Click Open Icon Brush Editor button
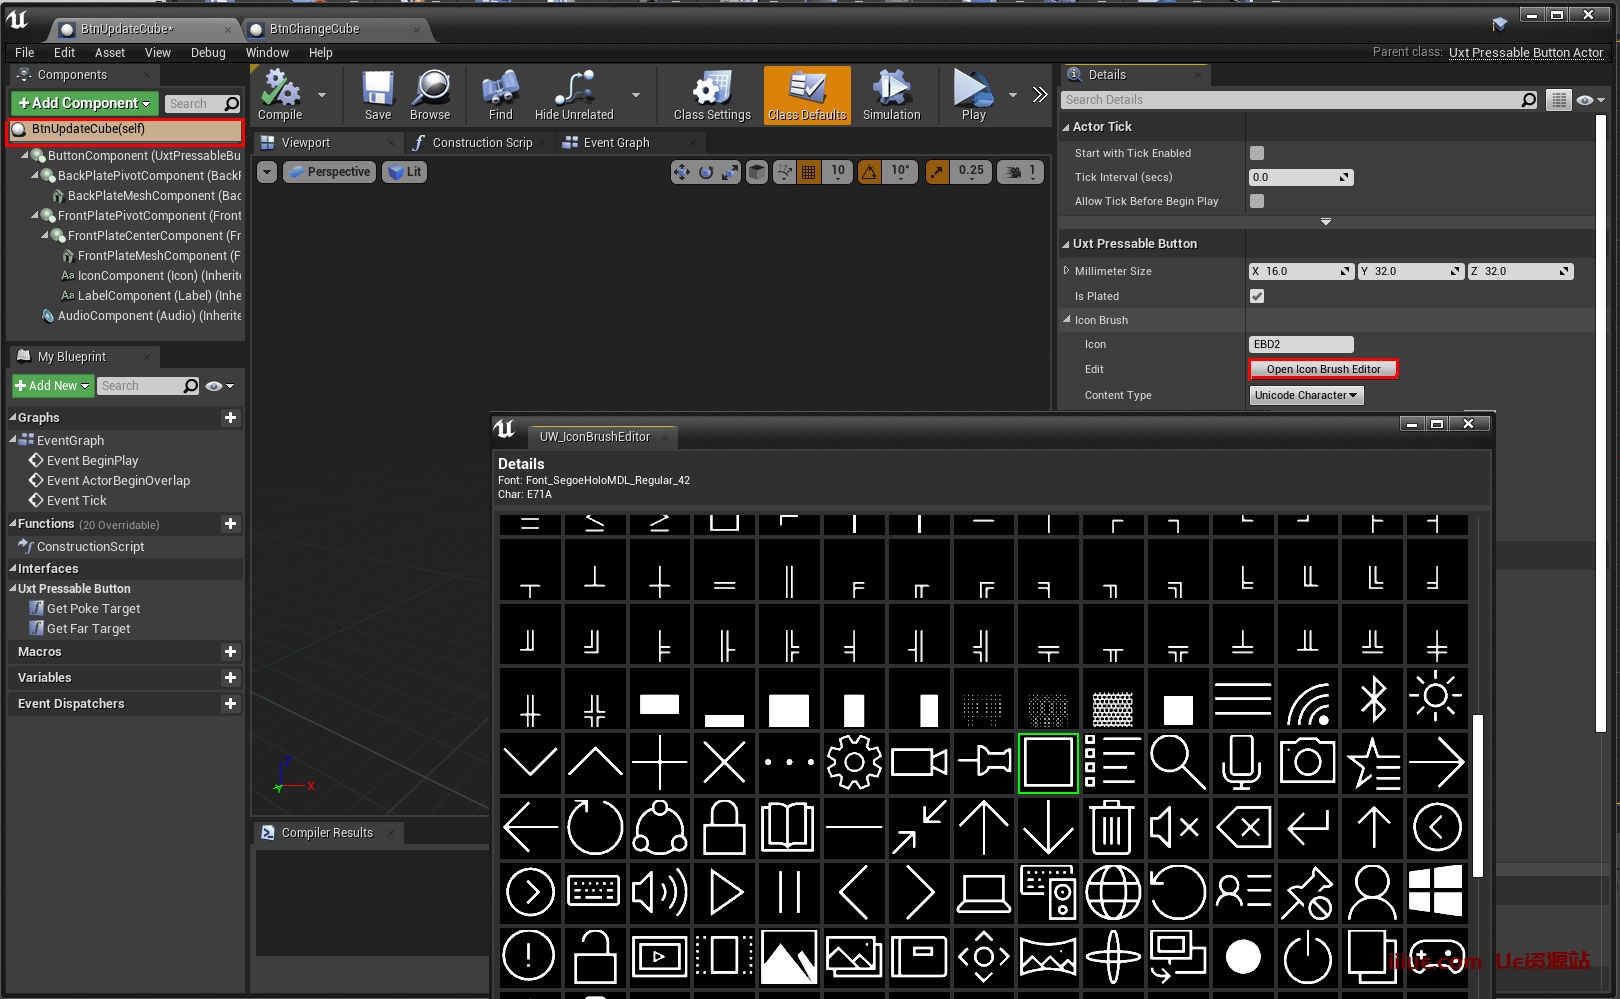 (x=1323, y=369)
